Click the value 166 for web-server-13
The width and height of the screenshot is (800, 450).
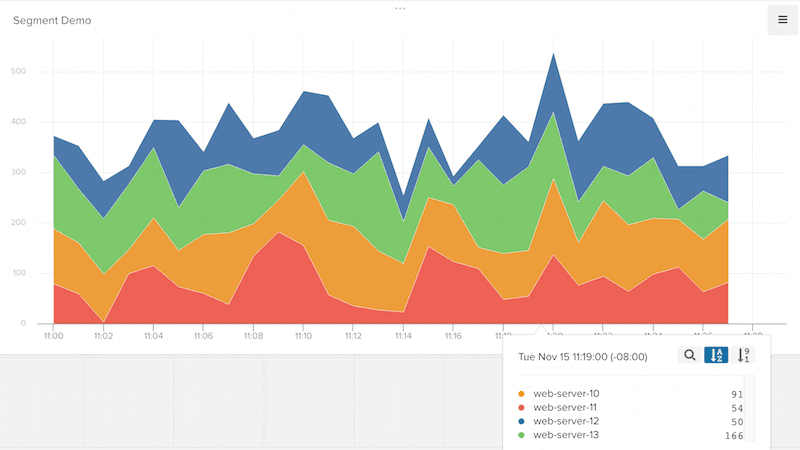coord(734,435)
